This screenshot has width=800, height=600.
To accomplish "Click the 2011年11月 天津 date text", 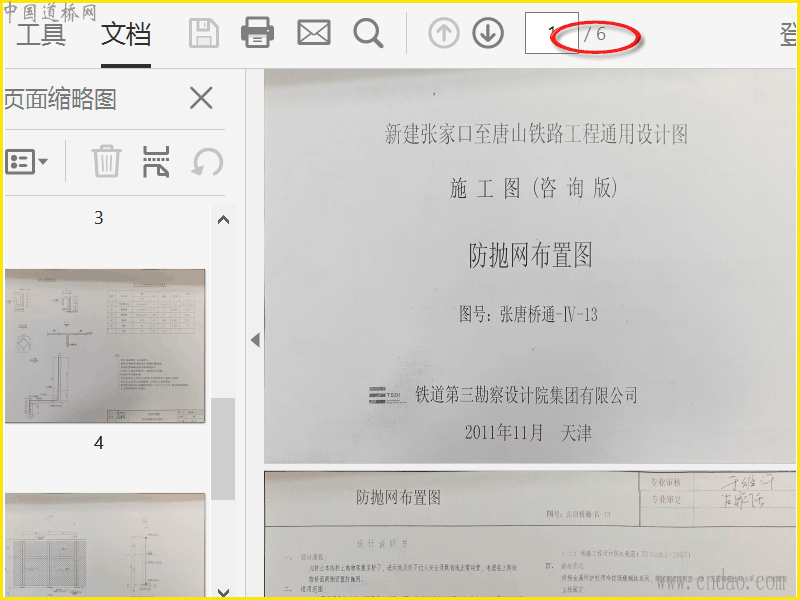I will 528,433.
